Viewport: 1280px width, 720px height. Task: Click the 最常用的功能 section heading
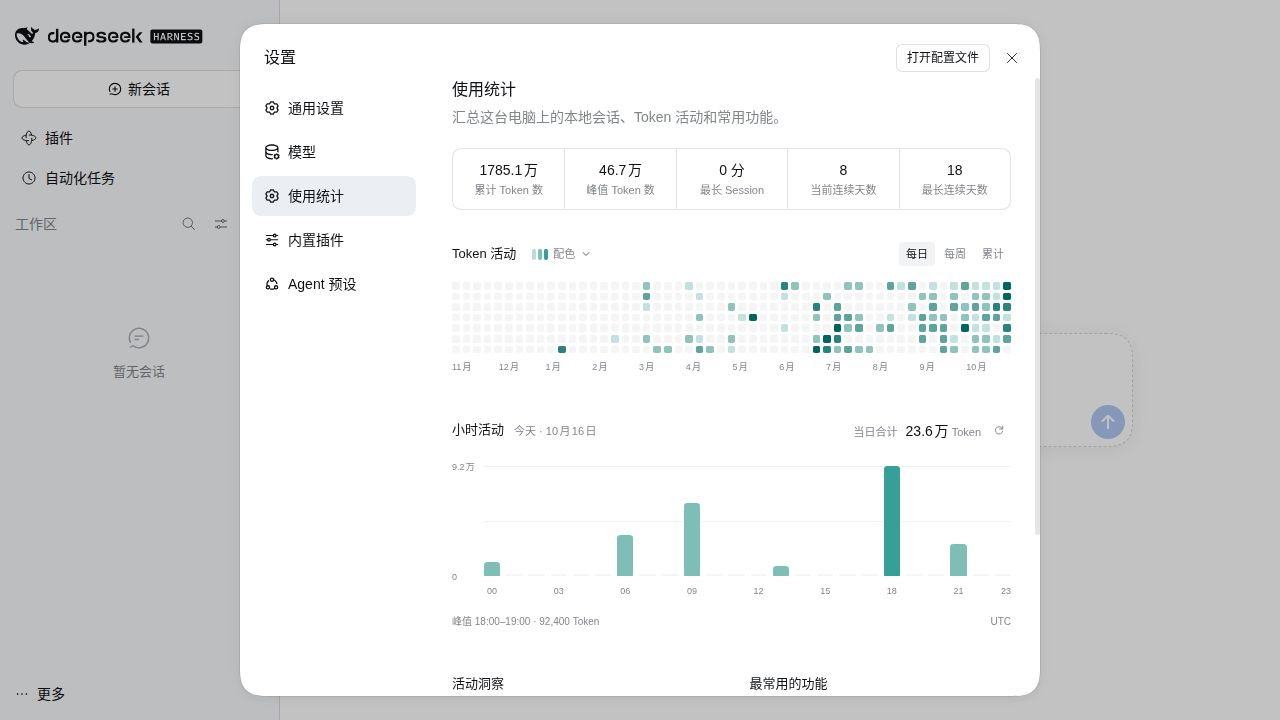788,684
